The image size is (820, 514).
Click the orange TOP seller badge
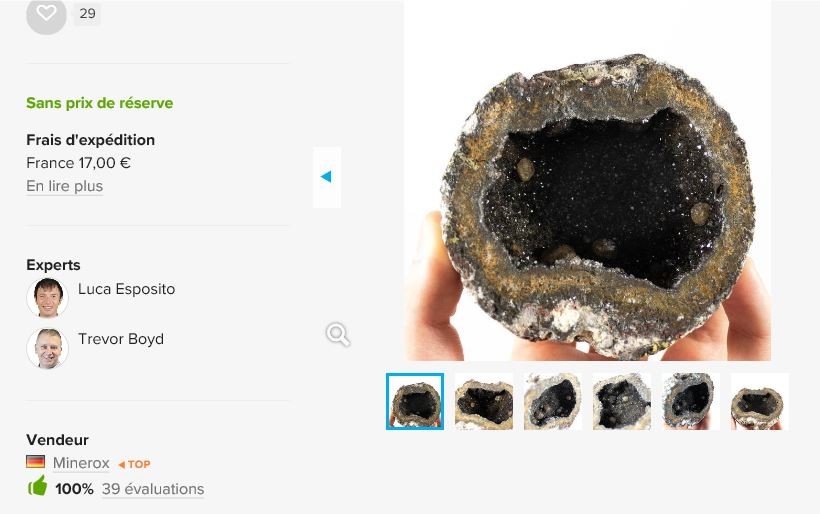tap(134, 464)
